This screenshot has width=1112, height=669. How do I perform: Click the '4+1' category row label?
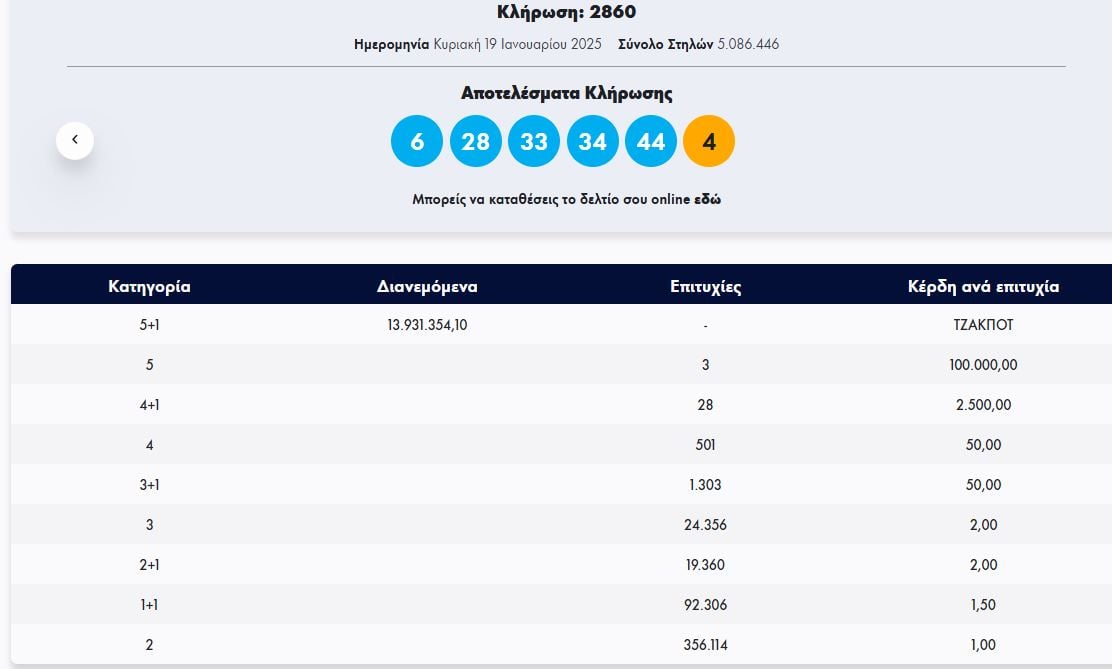[149, 405]
